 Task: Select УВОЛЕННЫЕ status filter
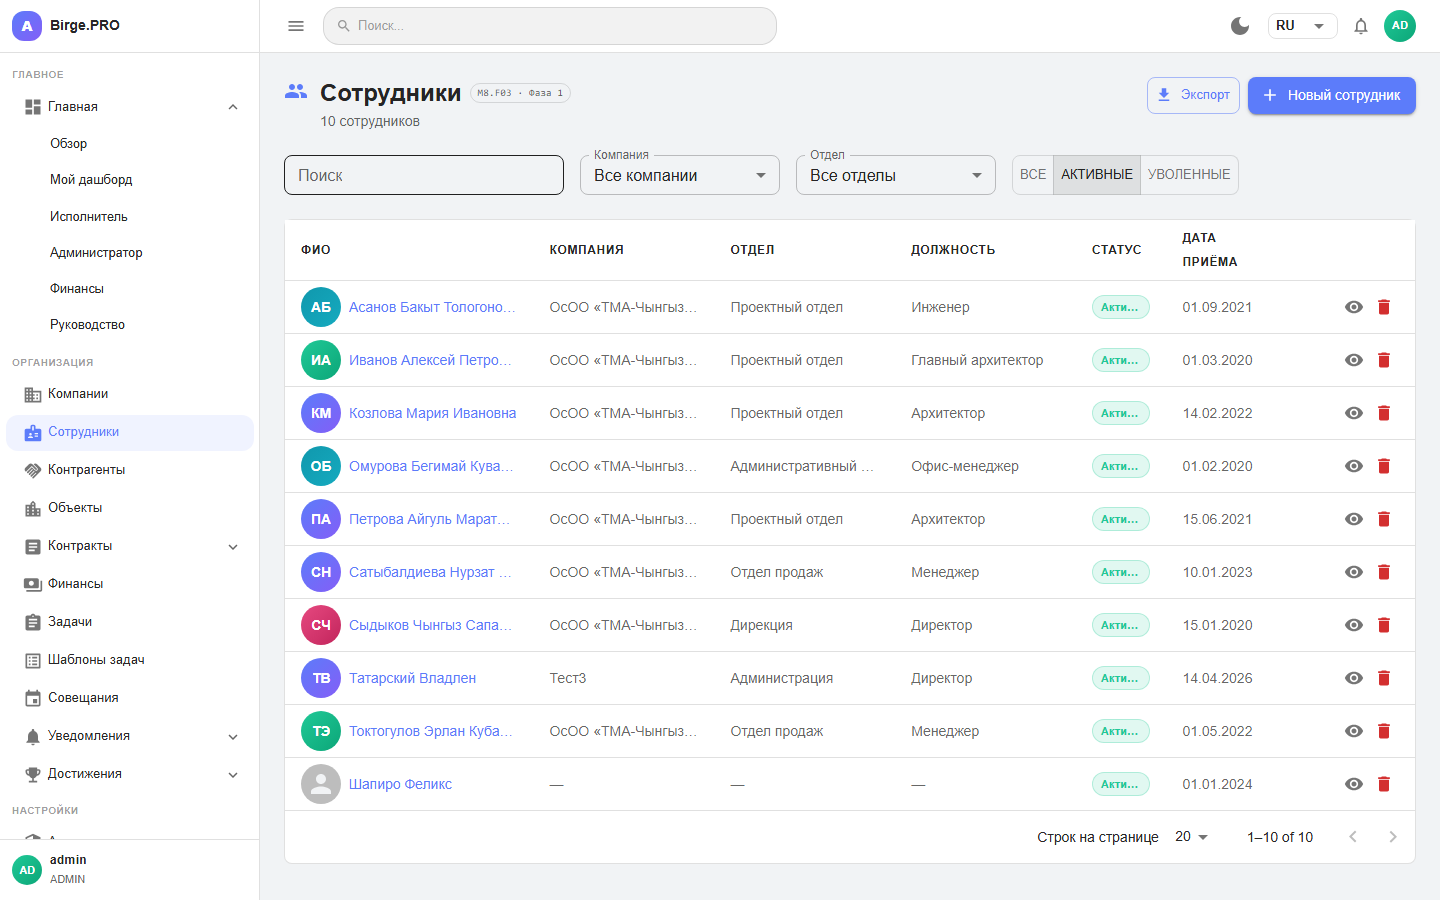1188,175
